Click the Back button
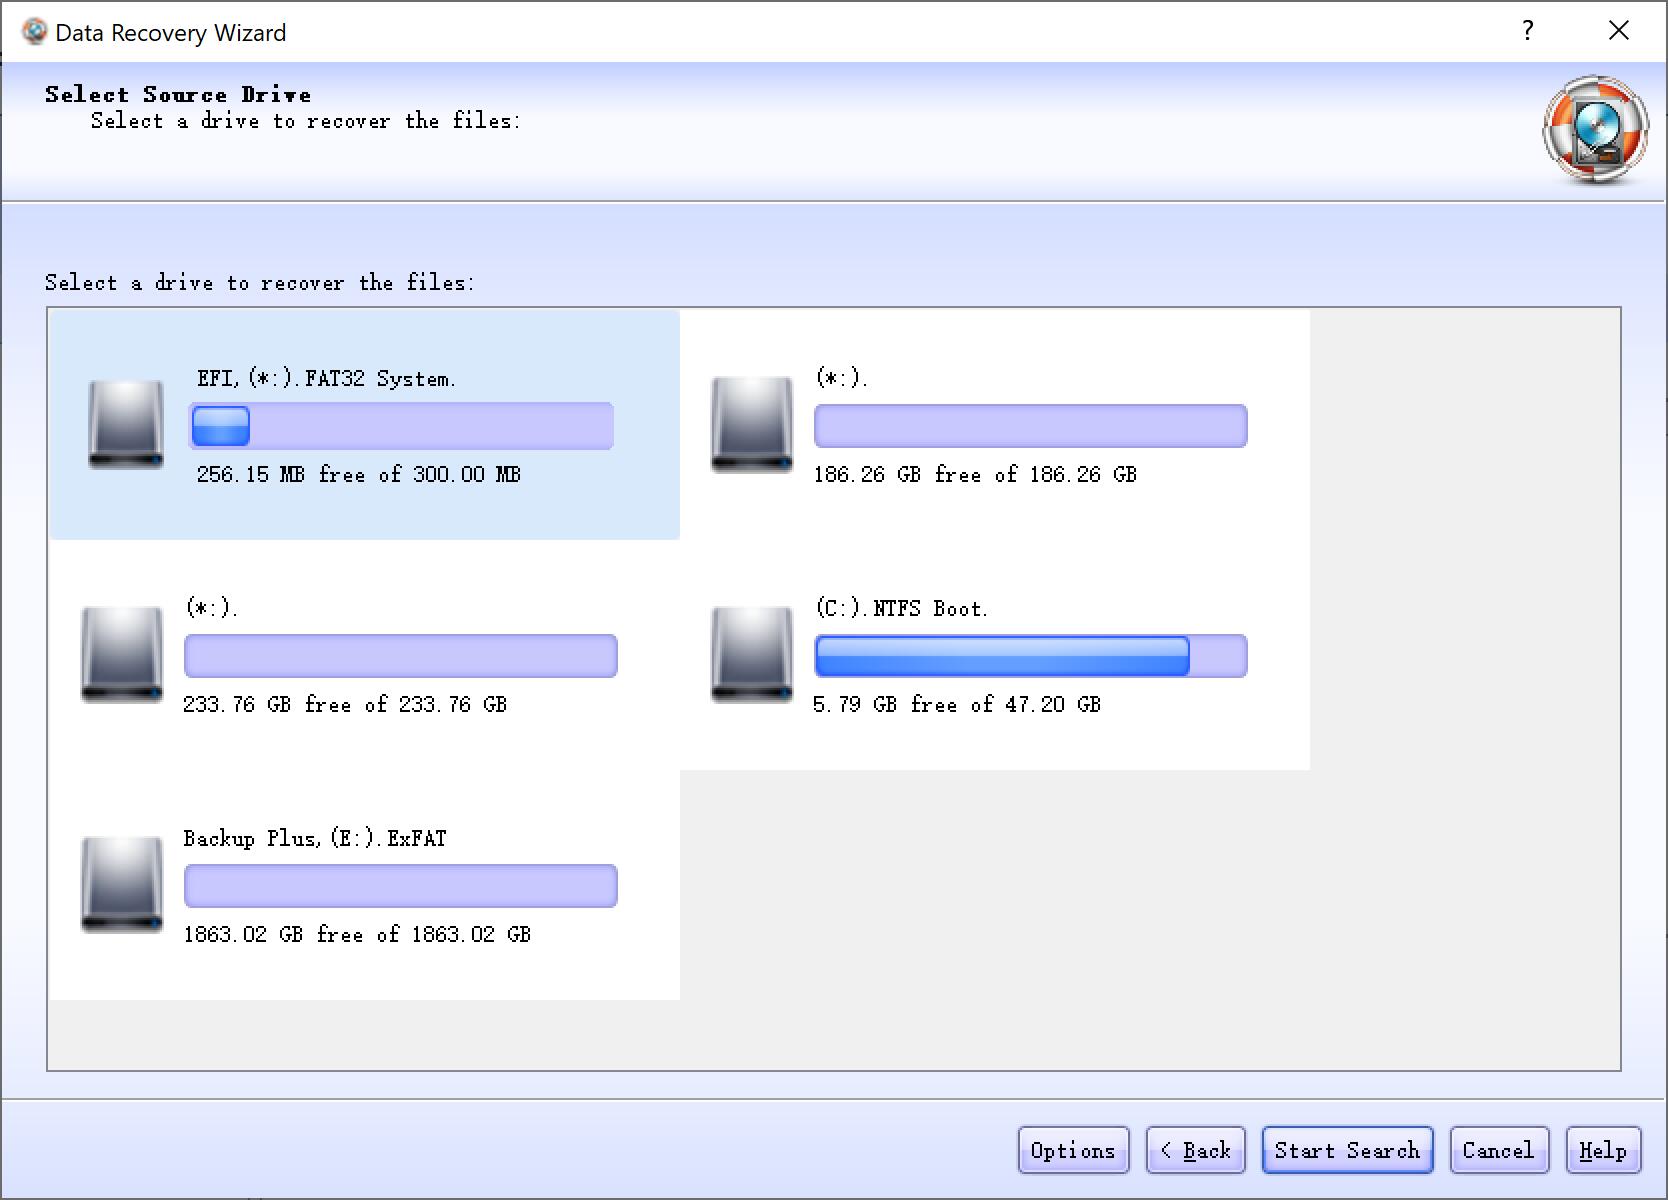 (x=1195, y=1150)
